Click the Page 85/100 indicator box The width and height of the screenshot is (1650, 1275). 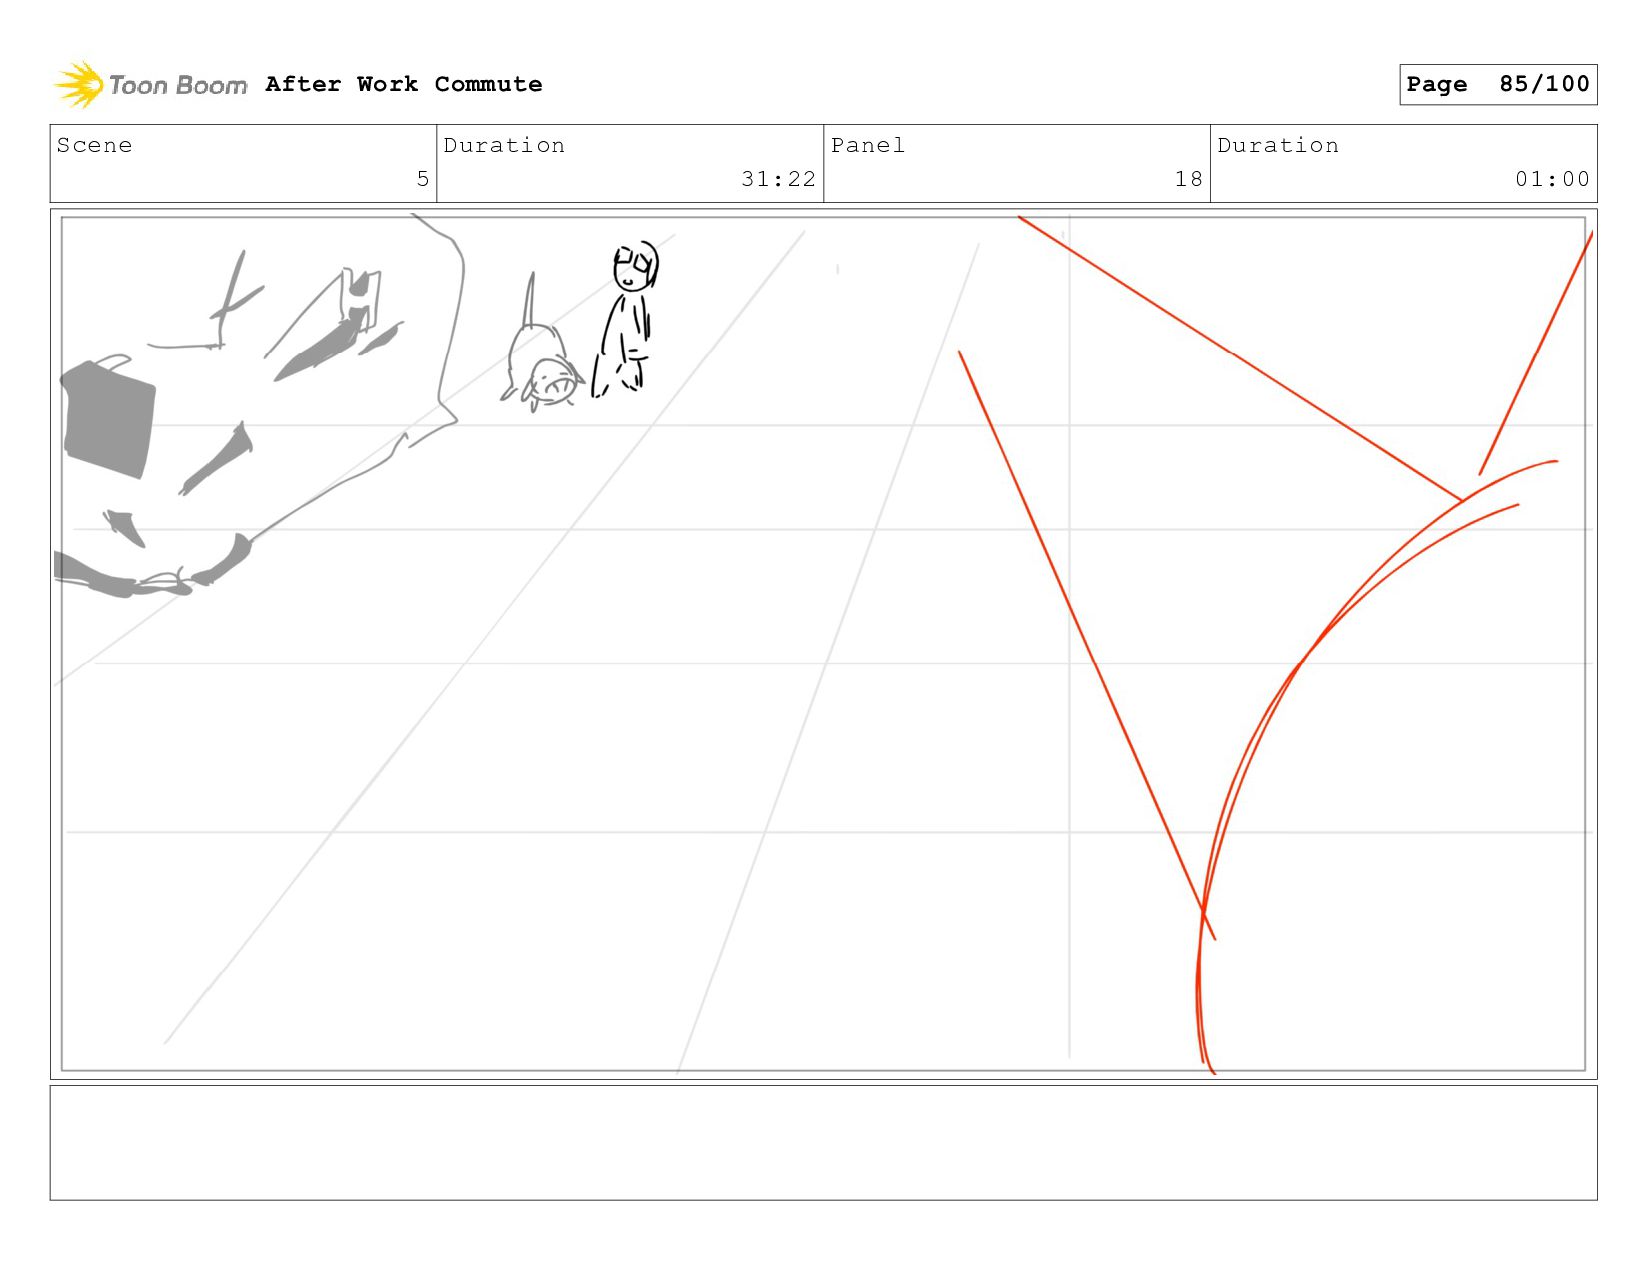1498,84
